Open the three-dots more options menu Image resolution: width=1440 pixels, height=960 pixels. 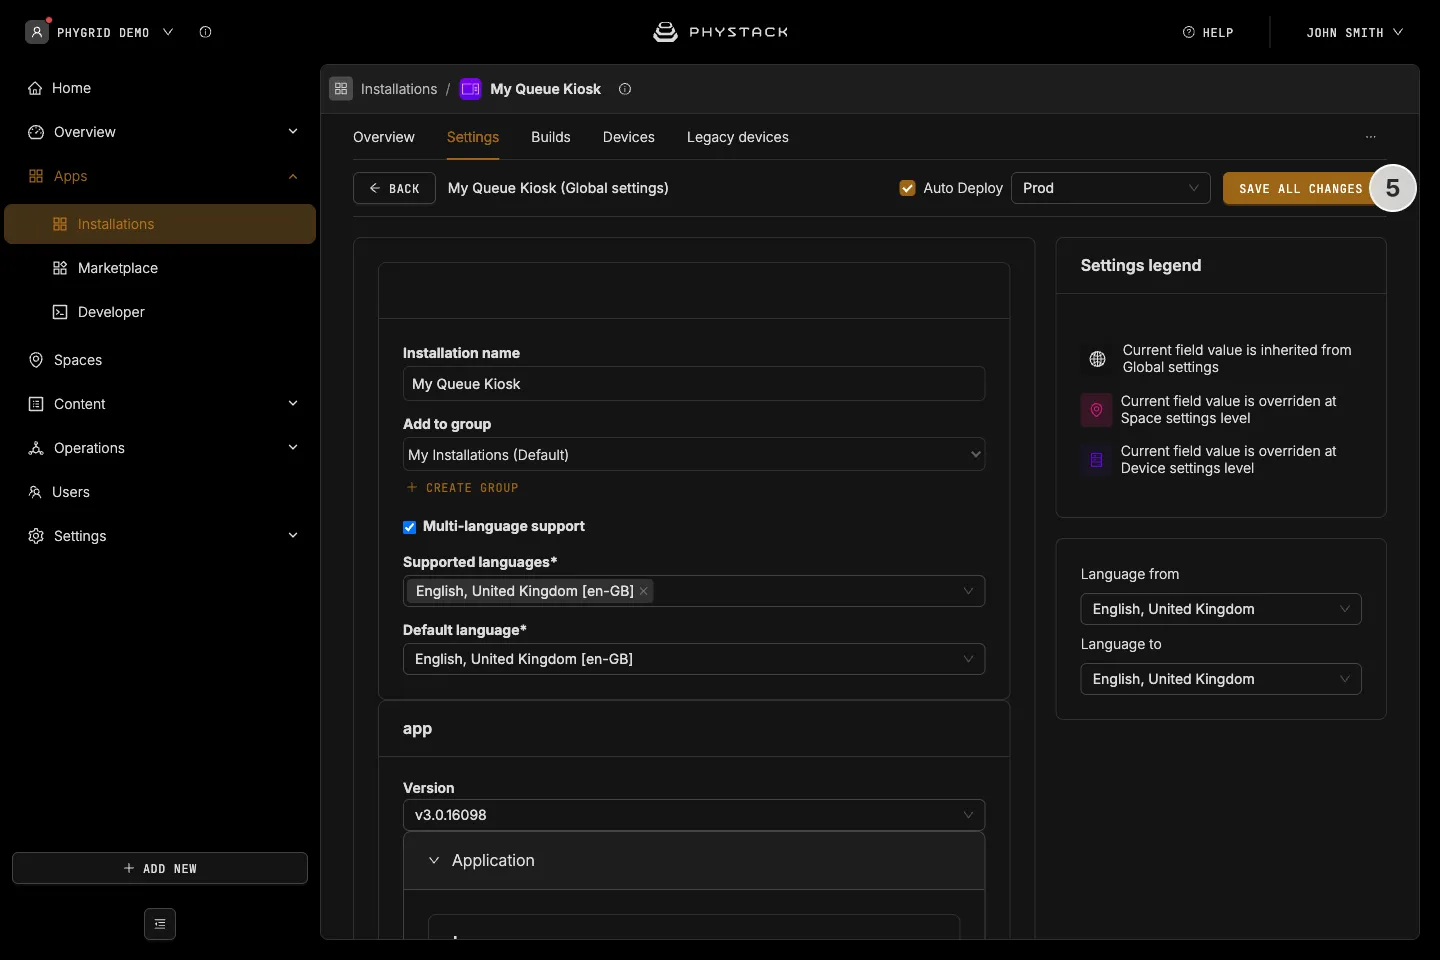coord(1371,137)
